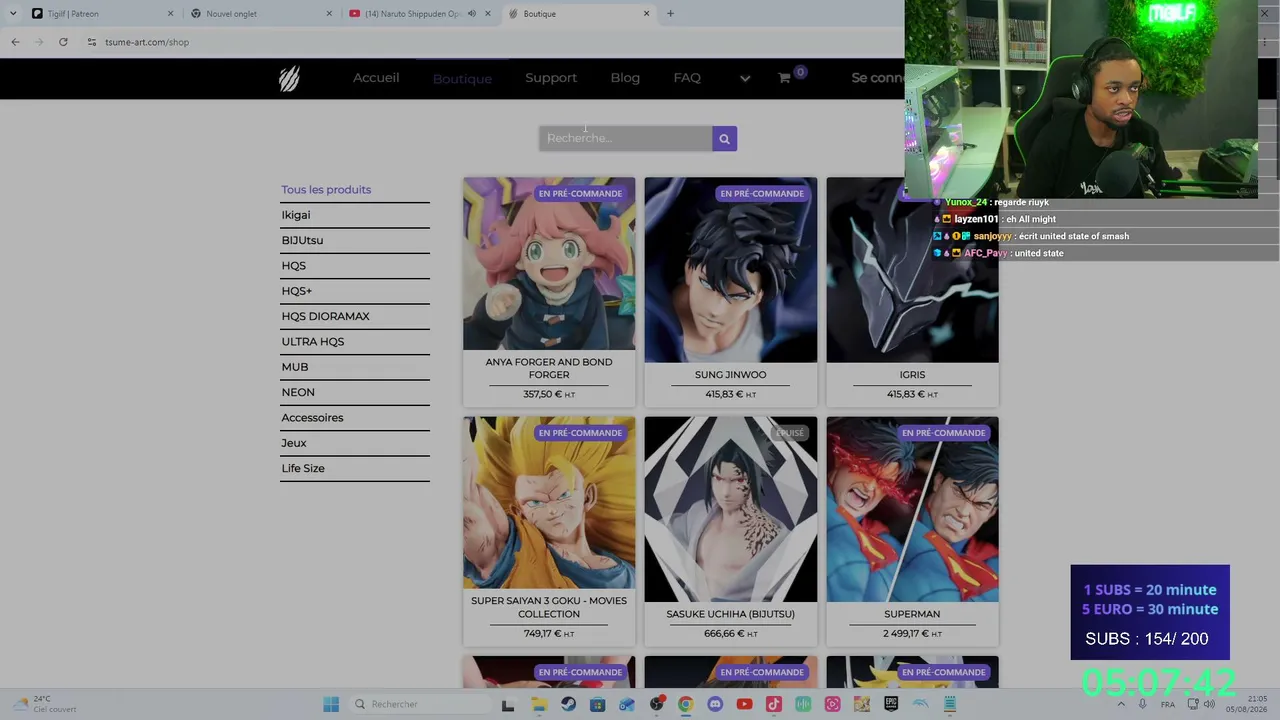Open the shopping cart icon
Image resolution: width=1280 pixels, height=720 pixels.
pyautogui.click(x=785, y=78)
